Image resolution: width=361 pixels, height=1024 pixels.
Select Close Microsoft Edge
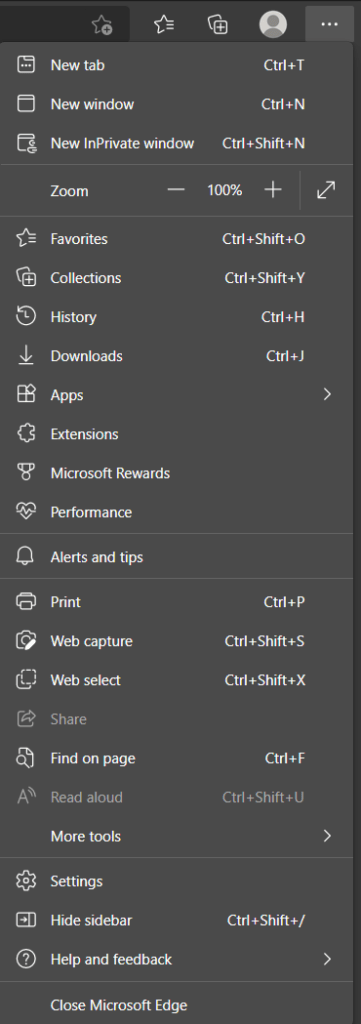119,1005
